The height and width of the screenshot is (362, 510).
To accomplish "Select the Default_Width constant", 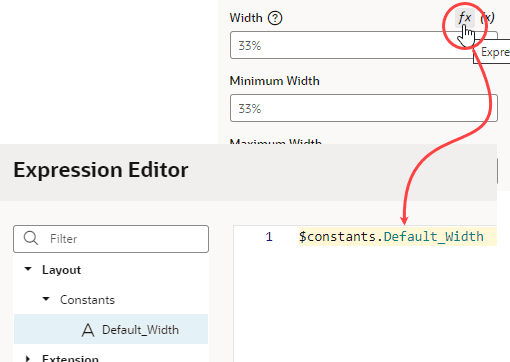I will pyautogui.click(x=111, y=329).
